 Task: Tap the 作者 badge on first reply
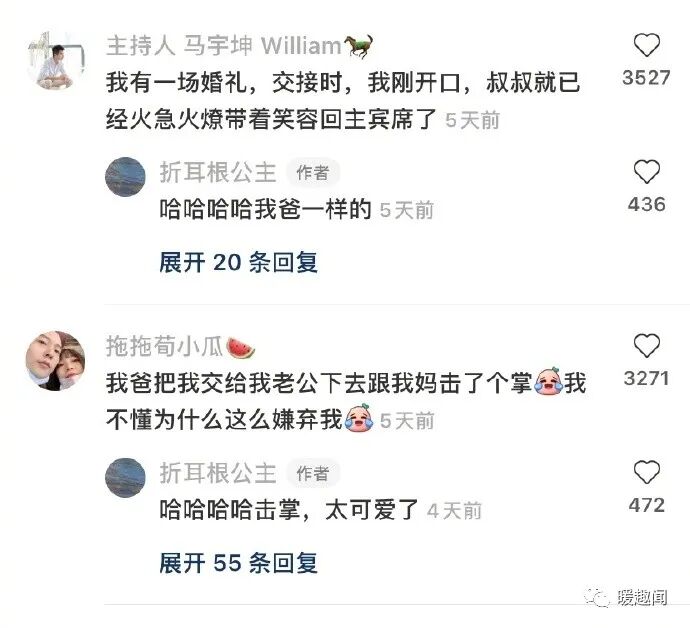click(x=313, y=173)
